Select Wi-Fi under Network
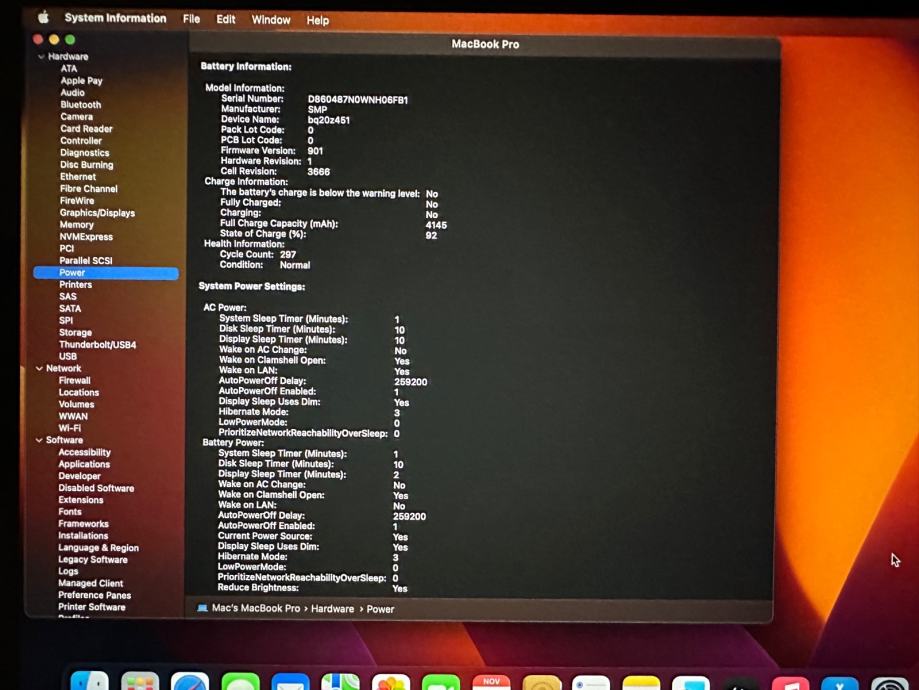 (70, 429)
